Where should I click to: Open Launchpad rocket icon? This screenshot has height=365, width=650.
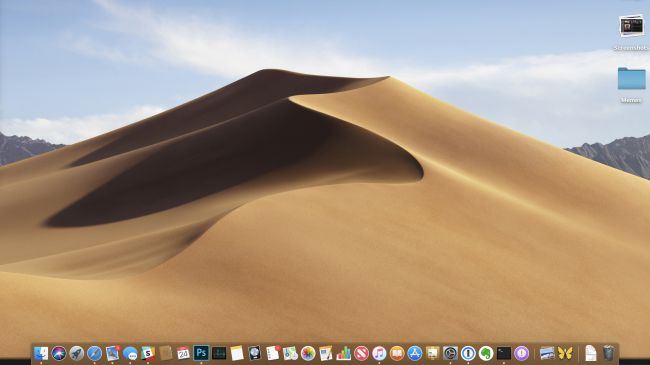77,353
